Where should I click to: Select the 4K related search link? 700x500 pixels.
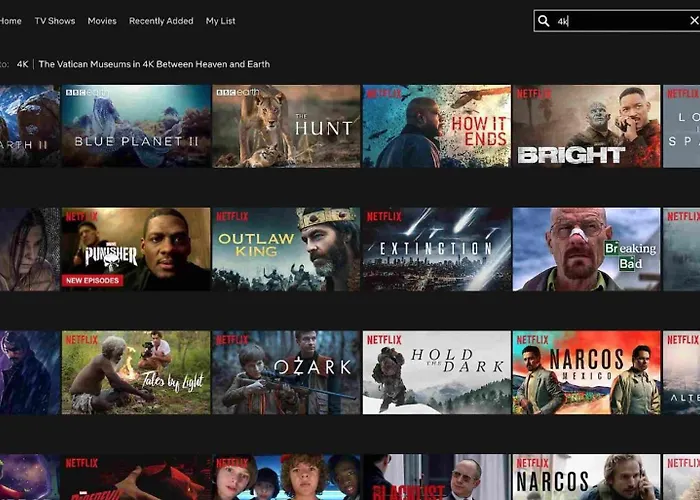22,64
